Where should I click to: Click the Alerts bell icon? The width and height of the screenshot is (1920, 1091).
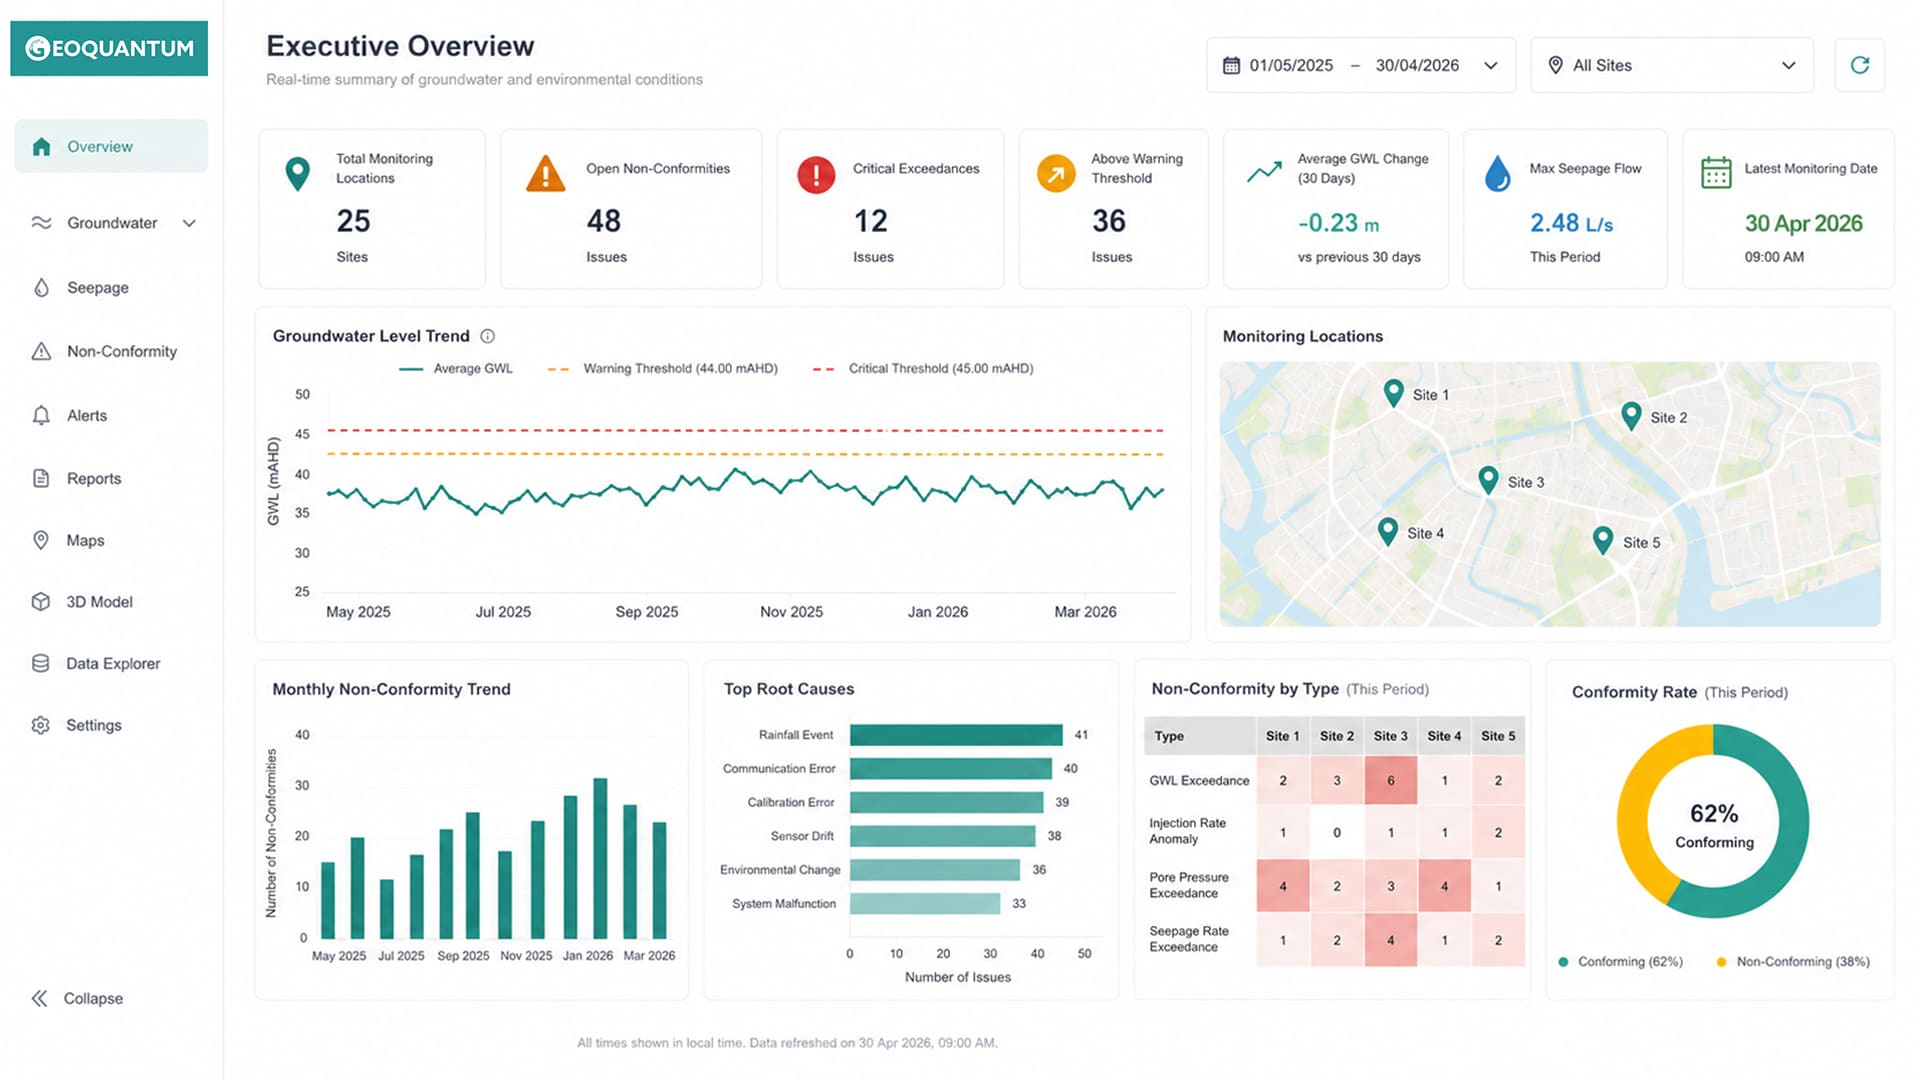point(41,415)
